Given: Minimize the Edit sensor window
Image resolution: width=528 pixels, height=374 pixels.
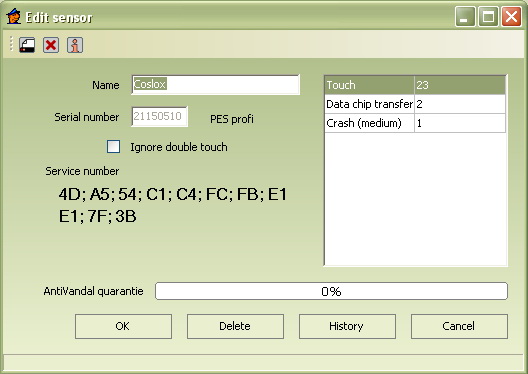Looking at the screenshot, I should tap(465, 16).
